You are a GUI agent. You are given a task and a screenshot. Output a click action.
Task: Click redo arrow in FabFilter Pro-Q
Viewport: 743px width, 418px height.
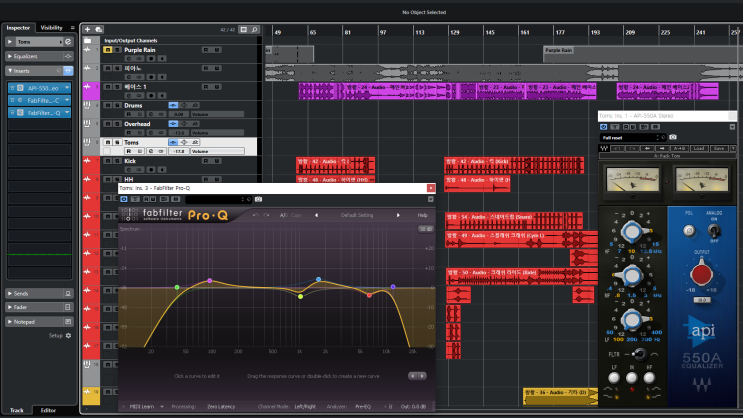coord(266,215)
